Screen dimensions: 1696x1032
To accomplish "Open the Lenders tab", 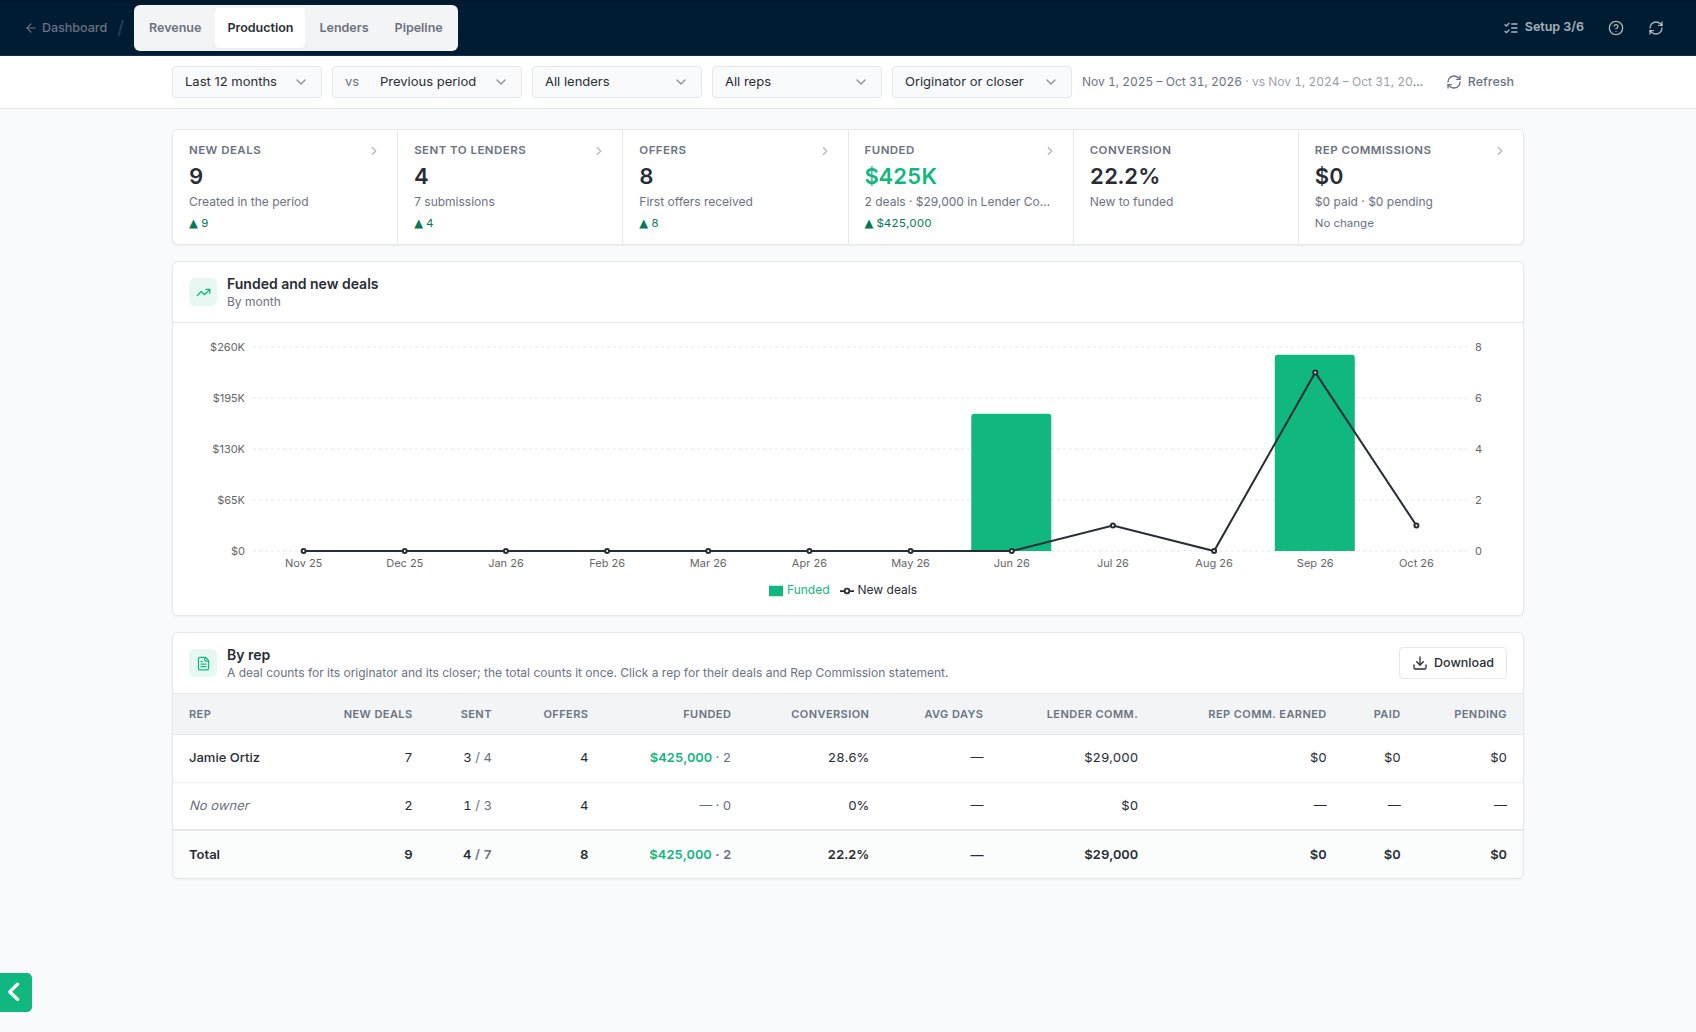I will coord(344,28).
